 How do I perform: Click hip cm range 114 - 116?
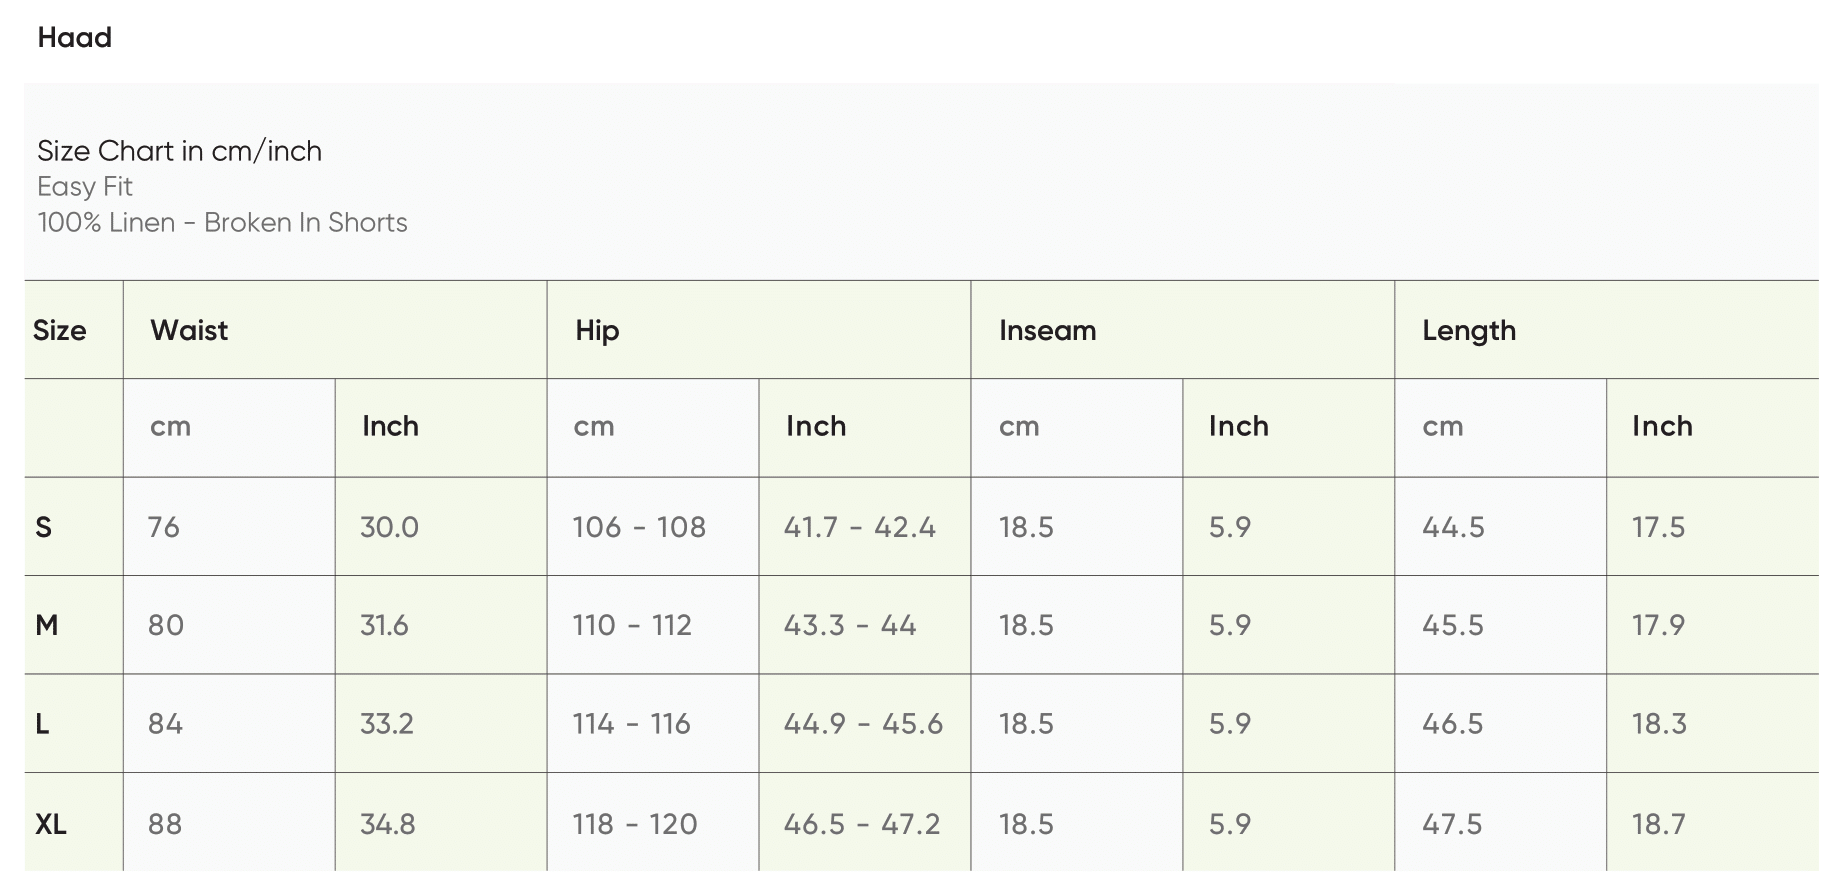(x=631, y=724)
